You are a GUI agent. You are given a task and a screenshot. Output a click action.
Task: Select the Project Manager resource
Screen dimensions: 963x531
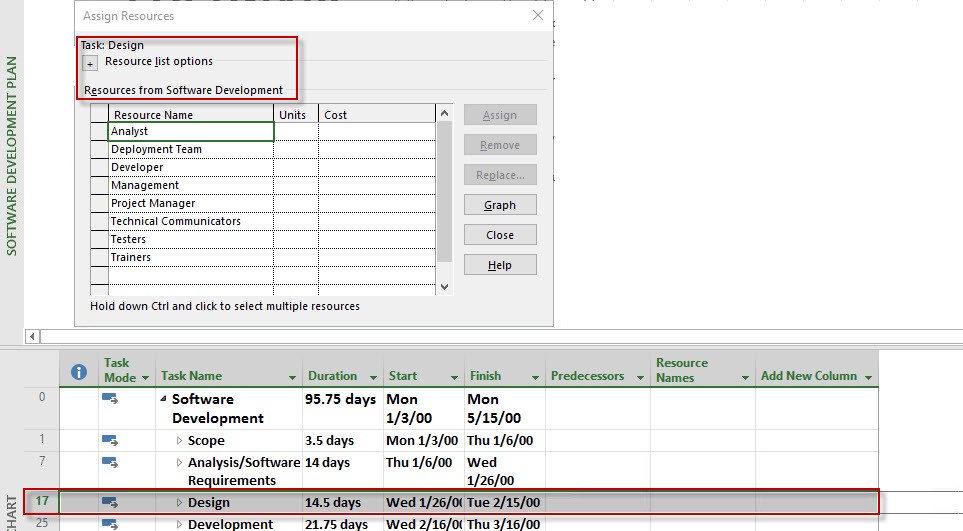191,203
